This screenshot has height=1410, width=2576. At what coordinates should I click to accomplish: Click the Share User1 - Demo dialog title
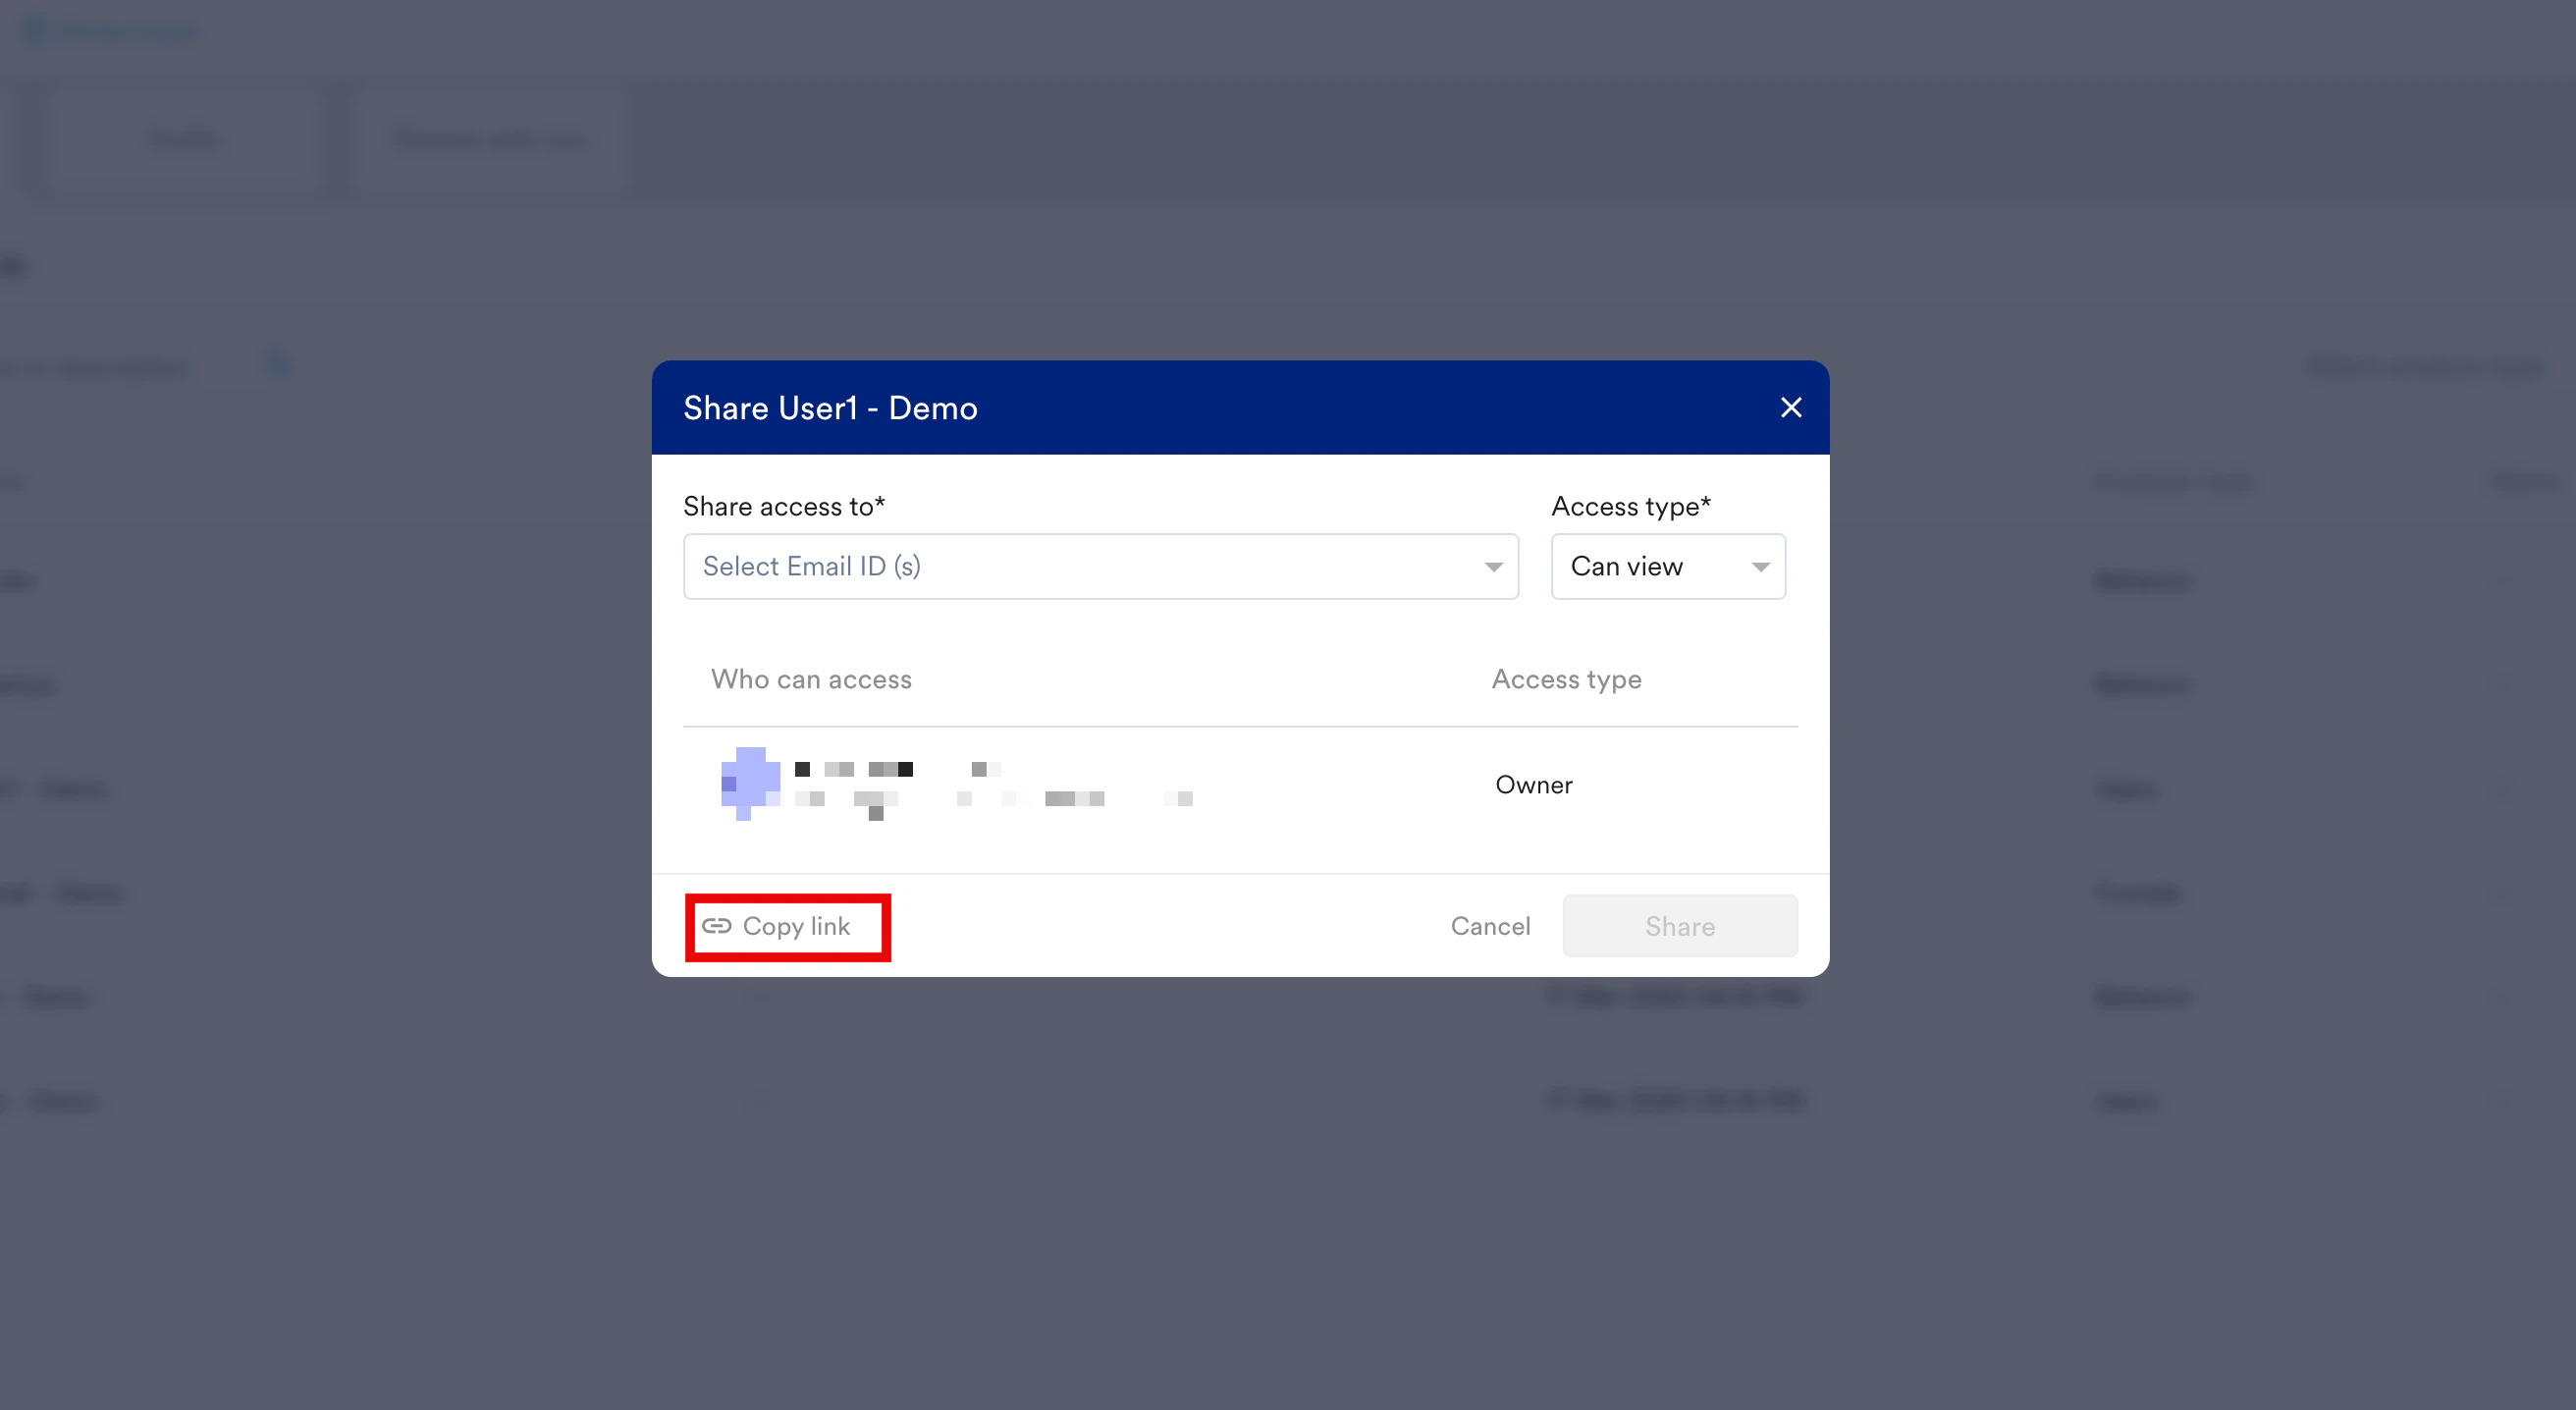pos(830,408)
